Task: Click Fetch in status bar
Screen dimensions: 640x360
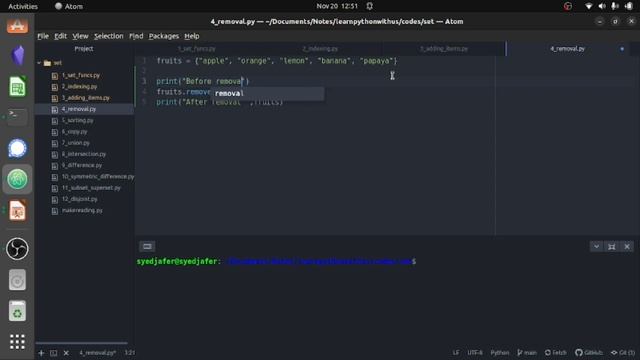Action: (x=556, y=353)
